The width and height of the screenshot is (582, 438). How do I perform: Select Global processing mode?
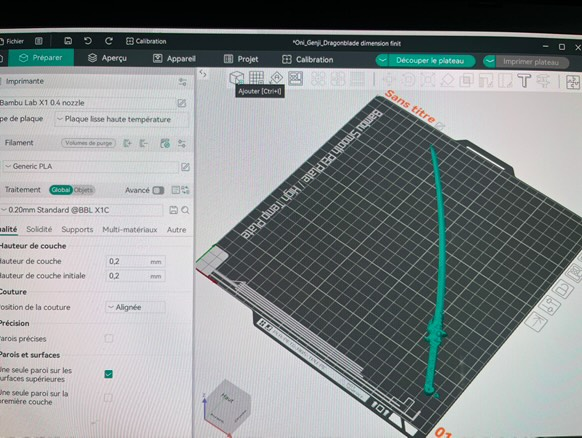61,190
